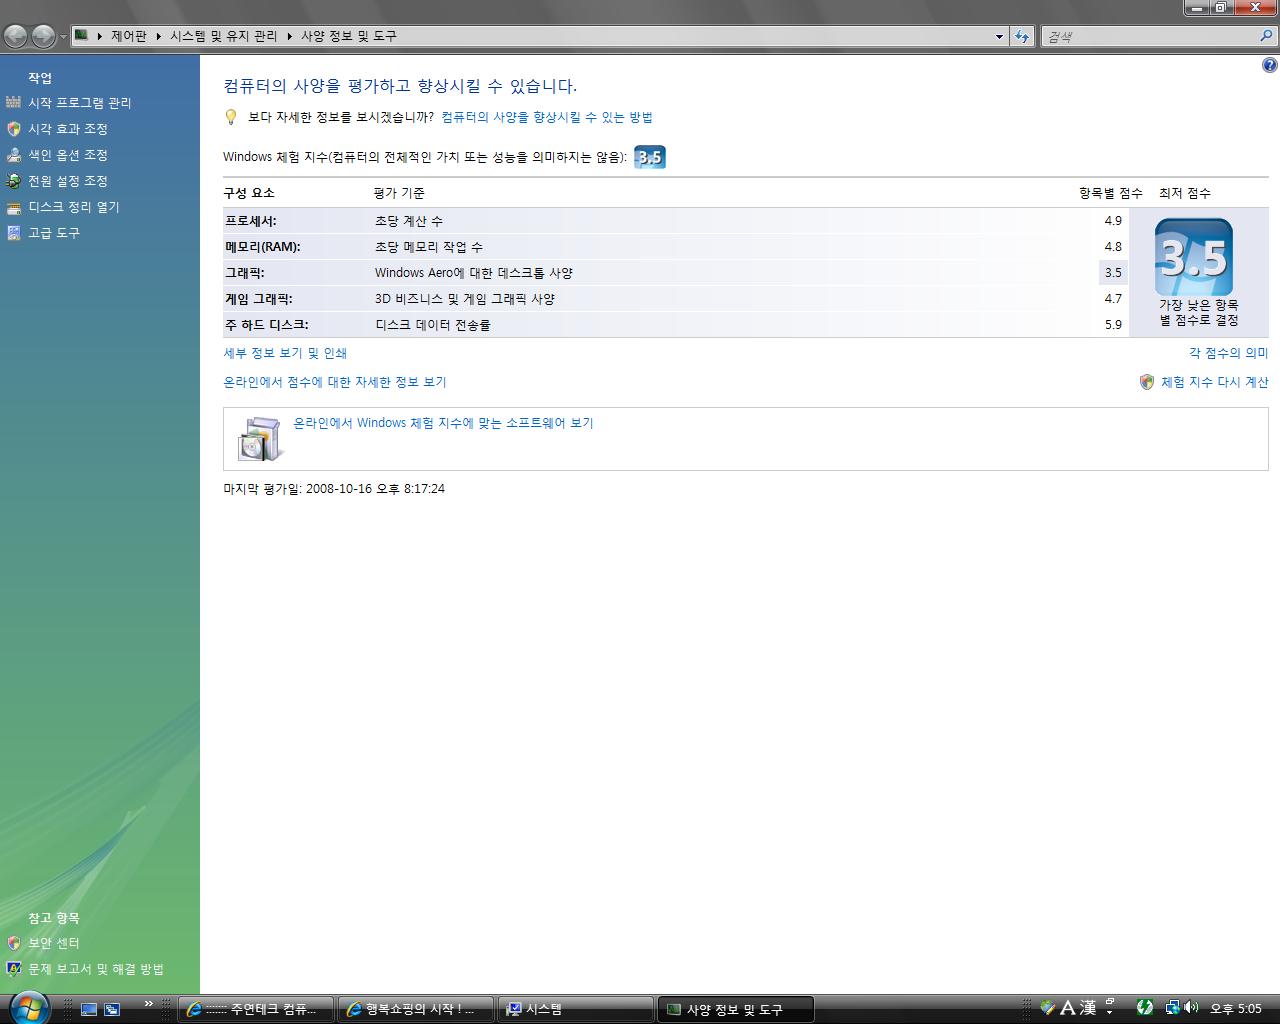This screenshot has height=1024, width=1280.
Task: Click Show Desktop quick launch icon
Action: coord(89,1009)
